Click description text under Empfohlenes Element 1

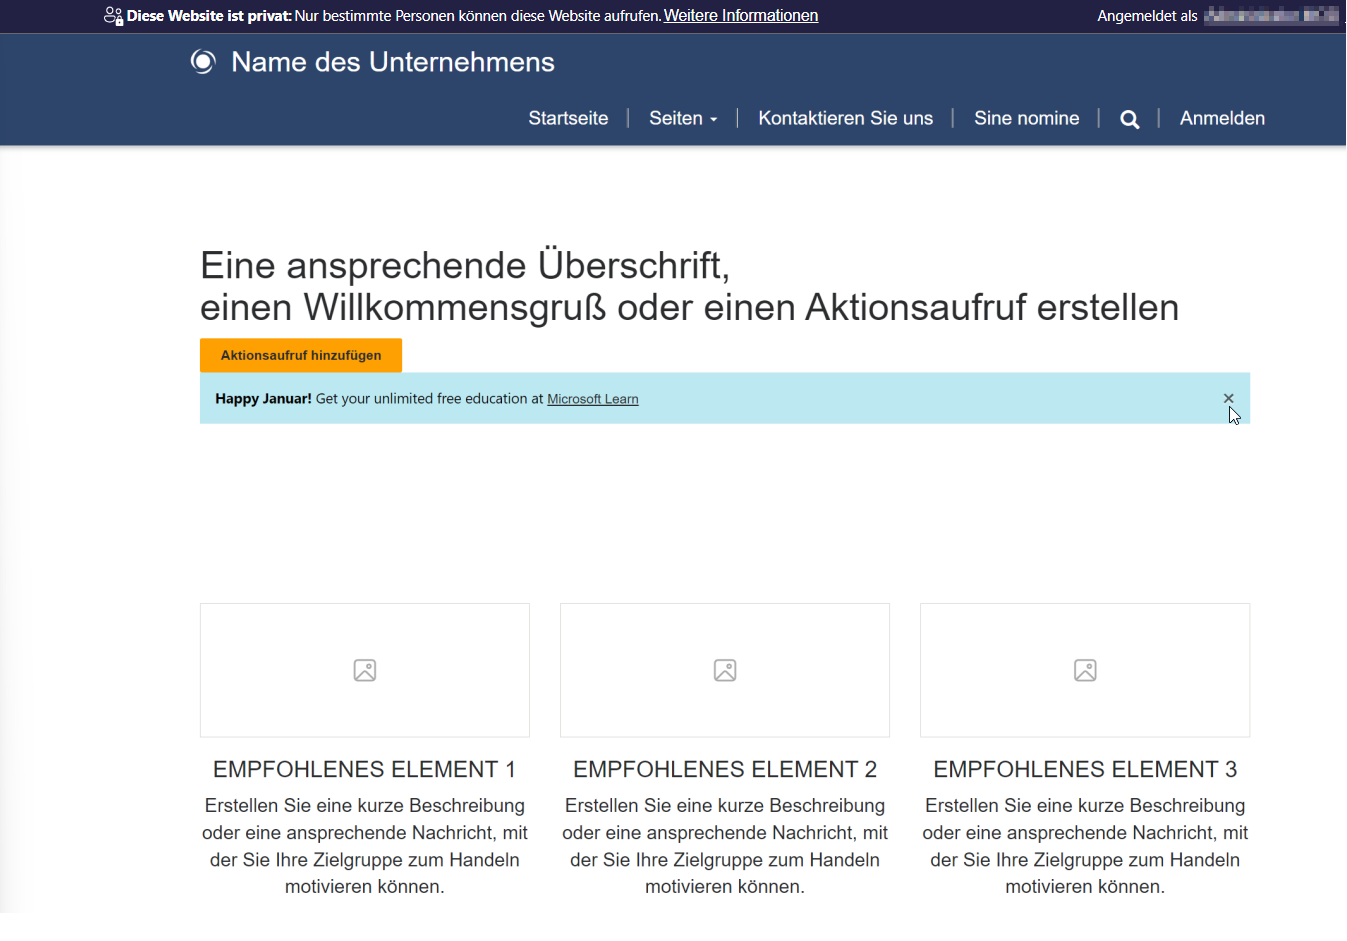tap(365, 846)
